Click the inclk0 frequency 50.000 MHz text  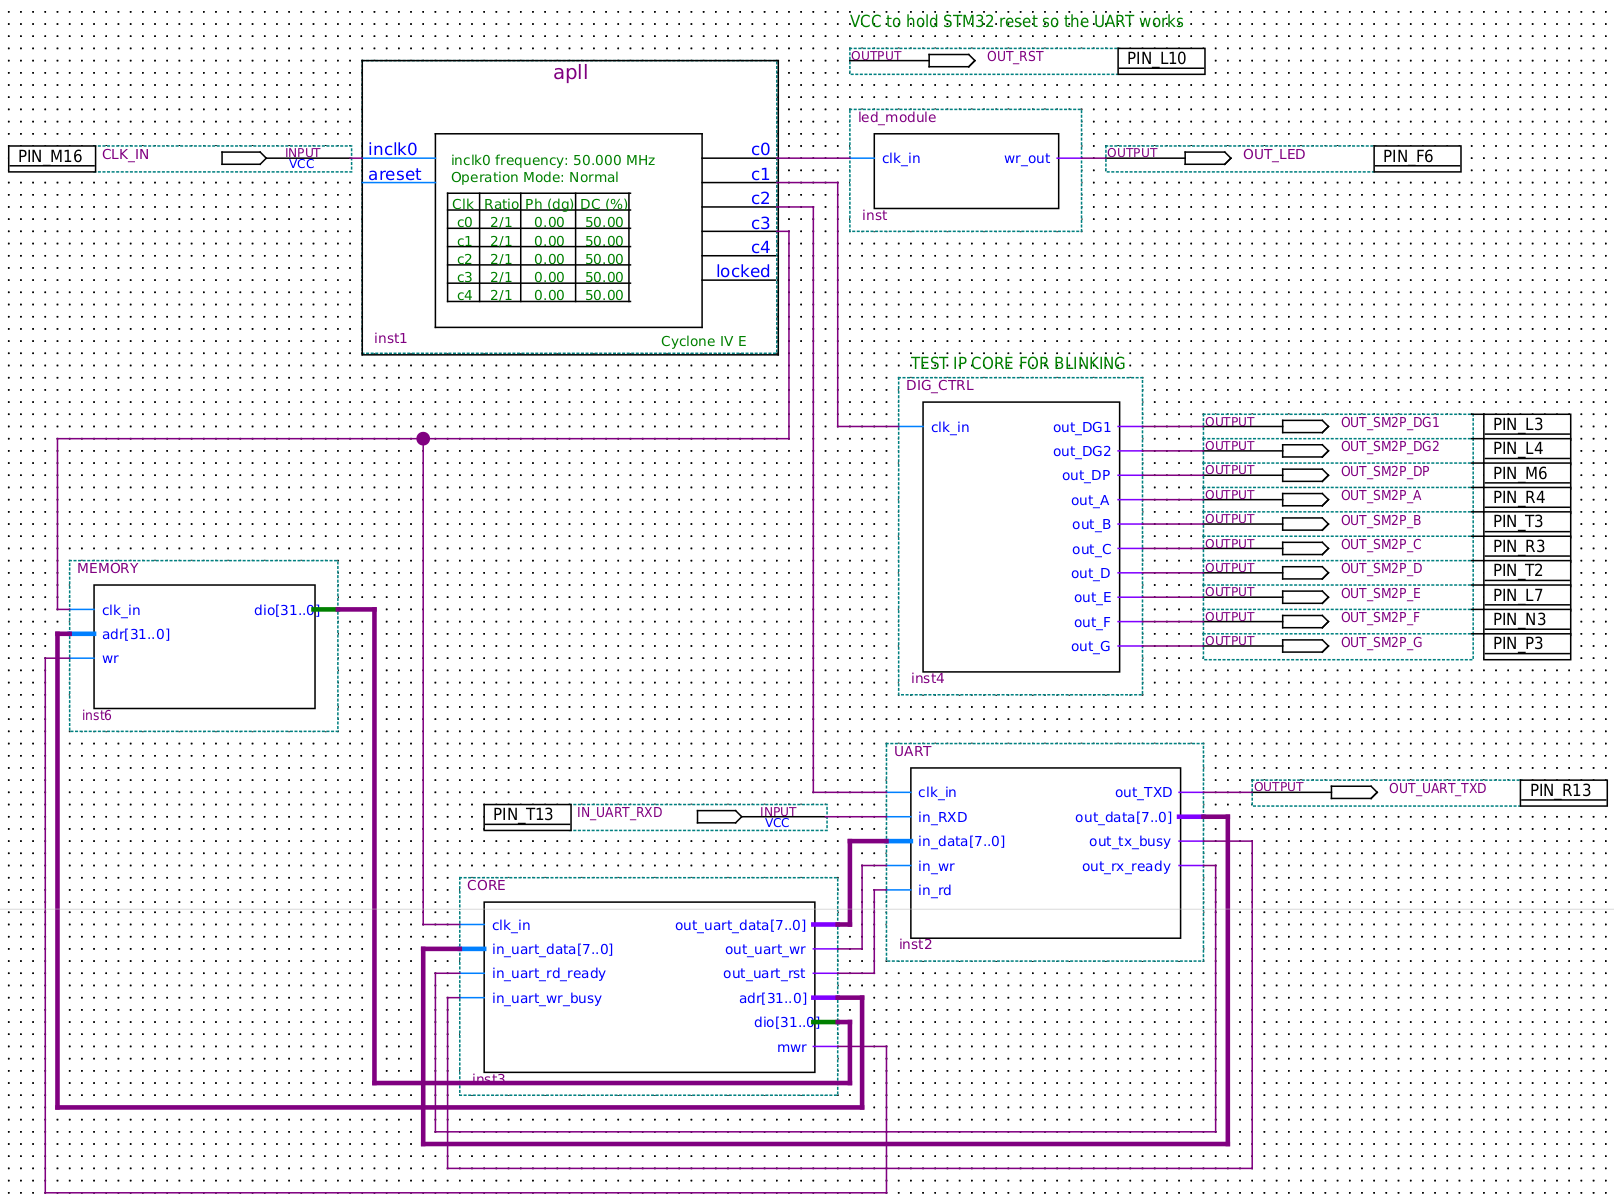553,160
